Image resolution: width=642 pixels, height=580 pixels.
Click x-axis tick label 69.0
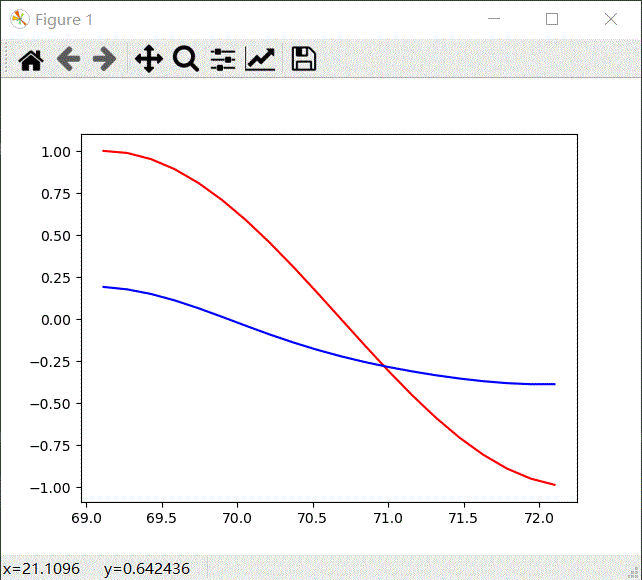click(86, 518)
